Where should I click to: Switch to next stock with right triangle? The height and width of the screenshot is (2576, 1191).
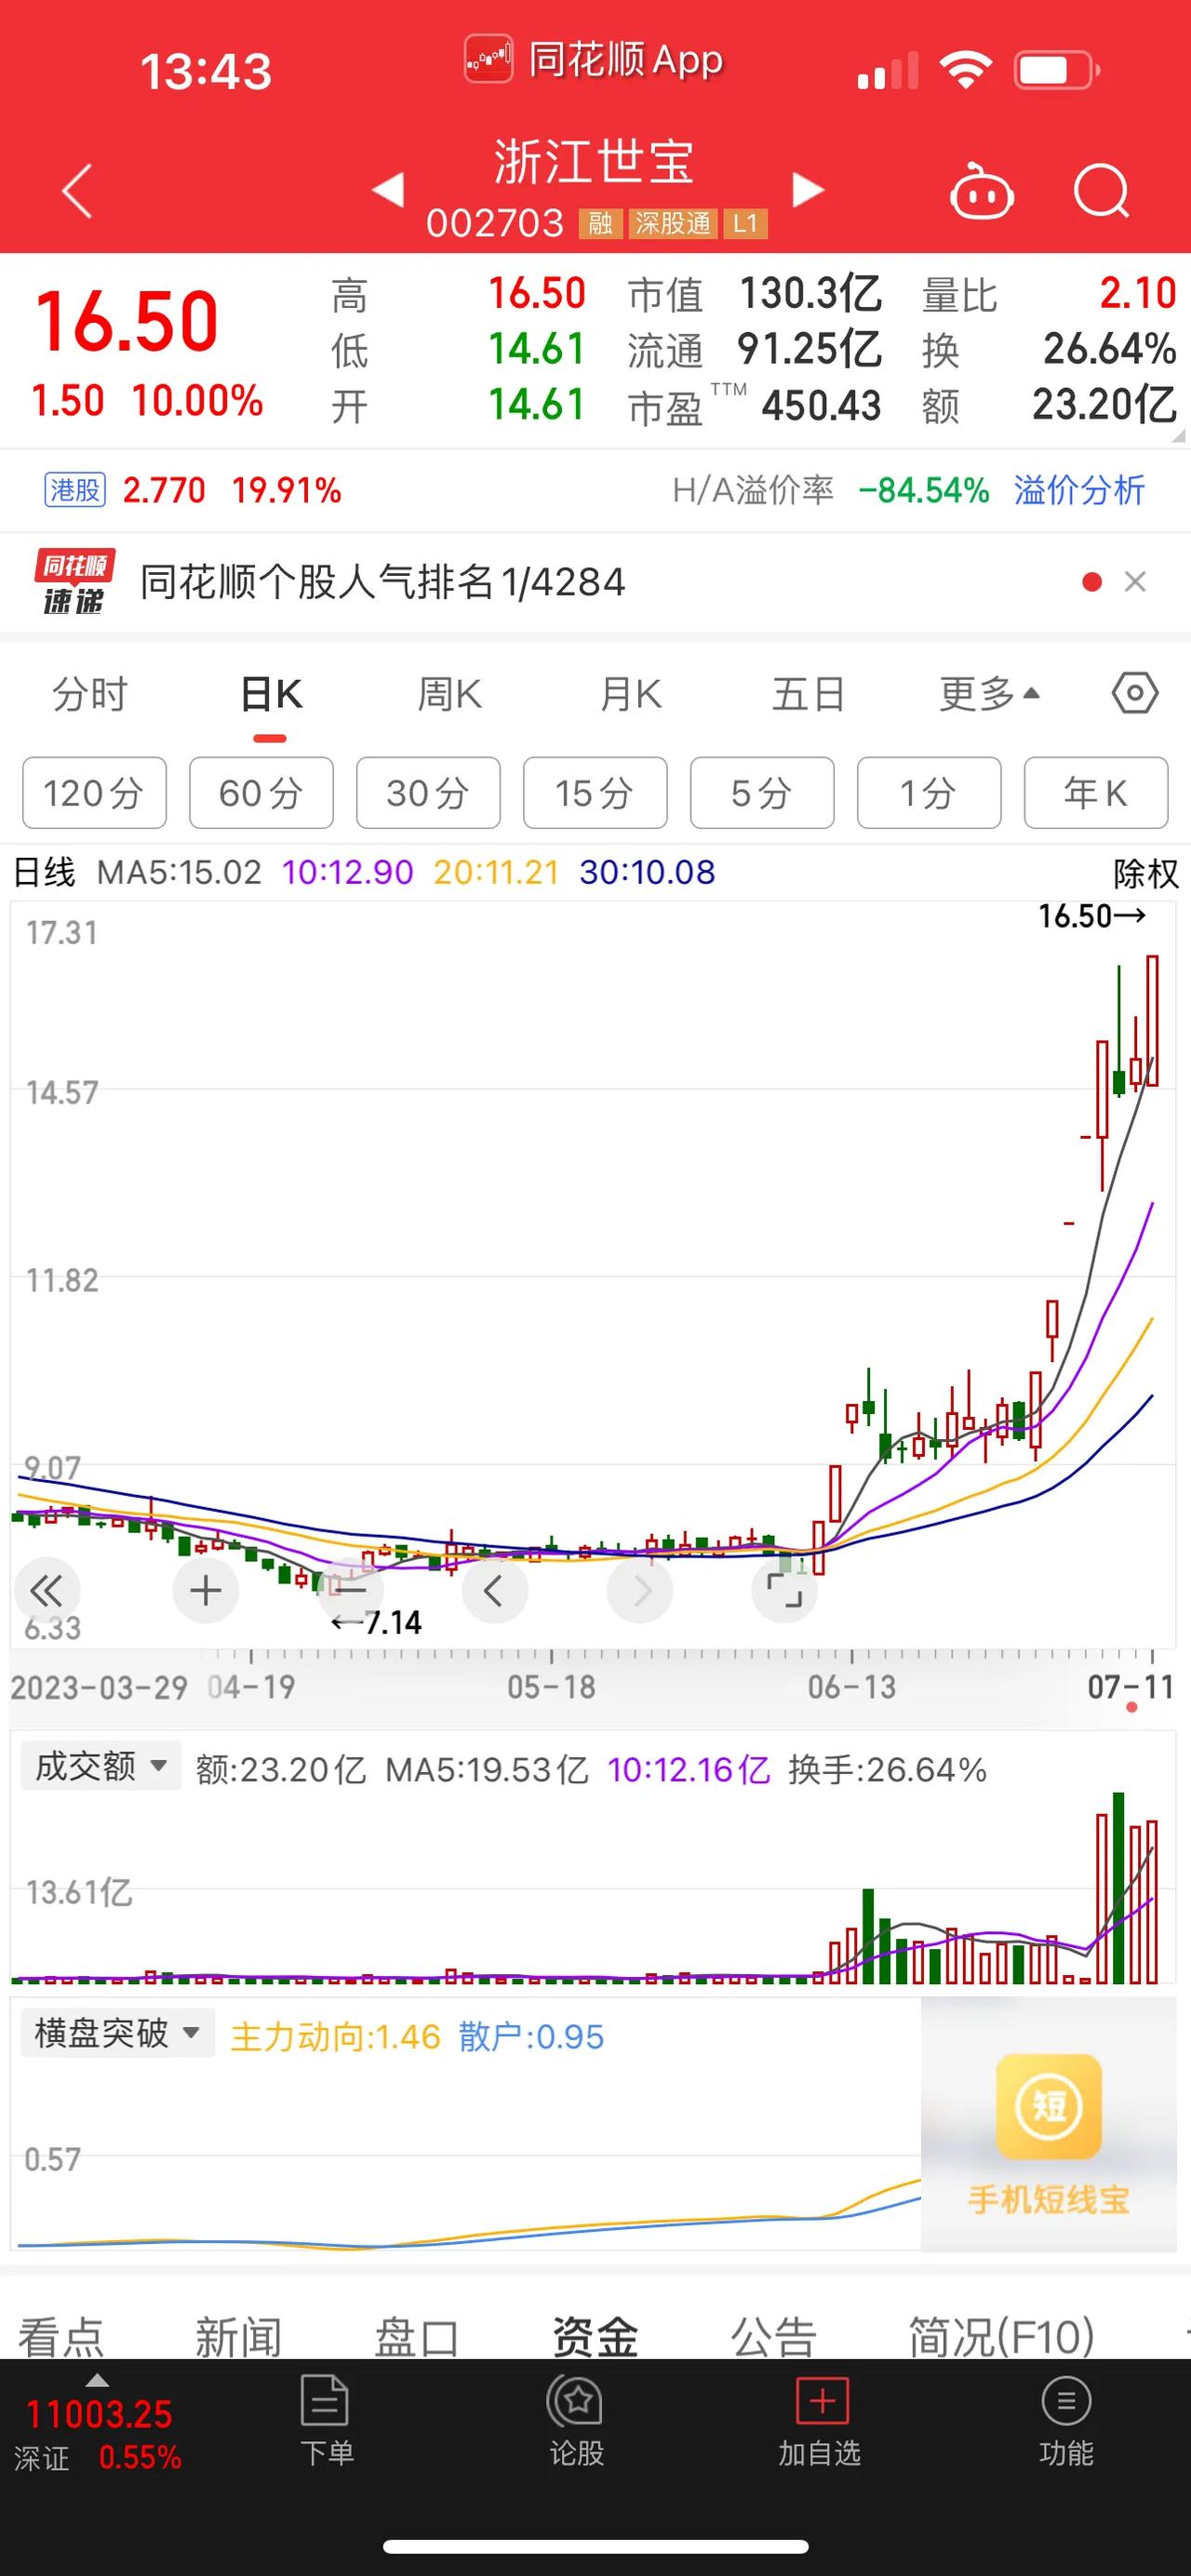pyautogui.click(x=808, y=189)
